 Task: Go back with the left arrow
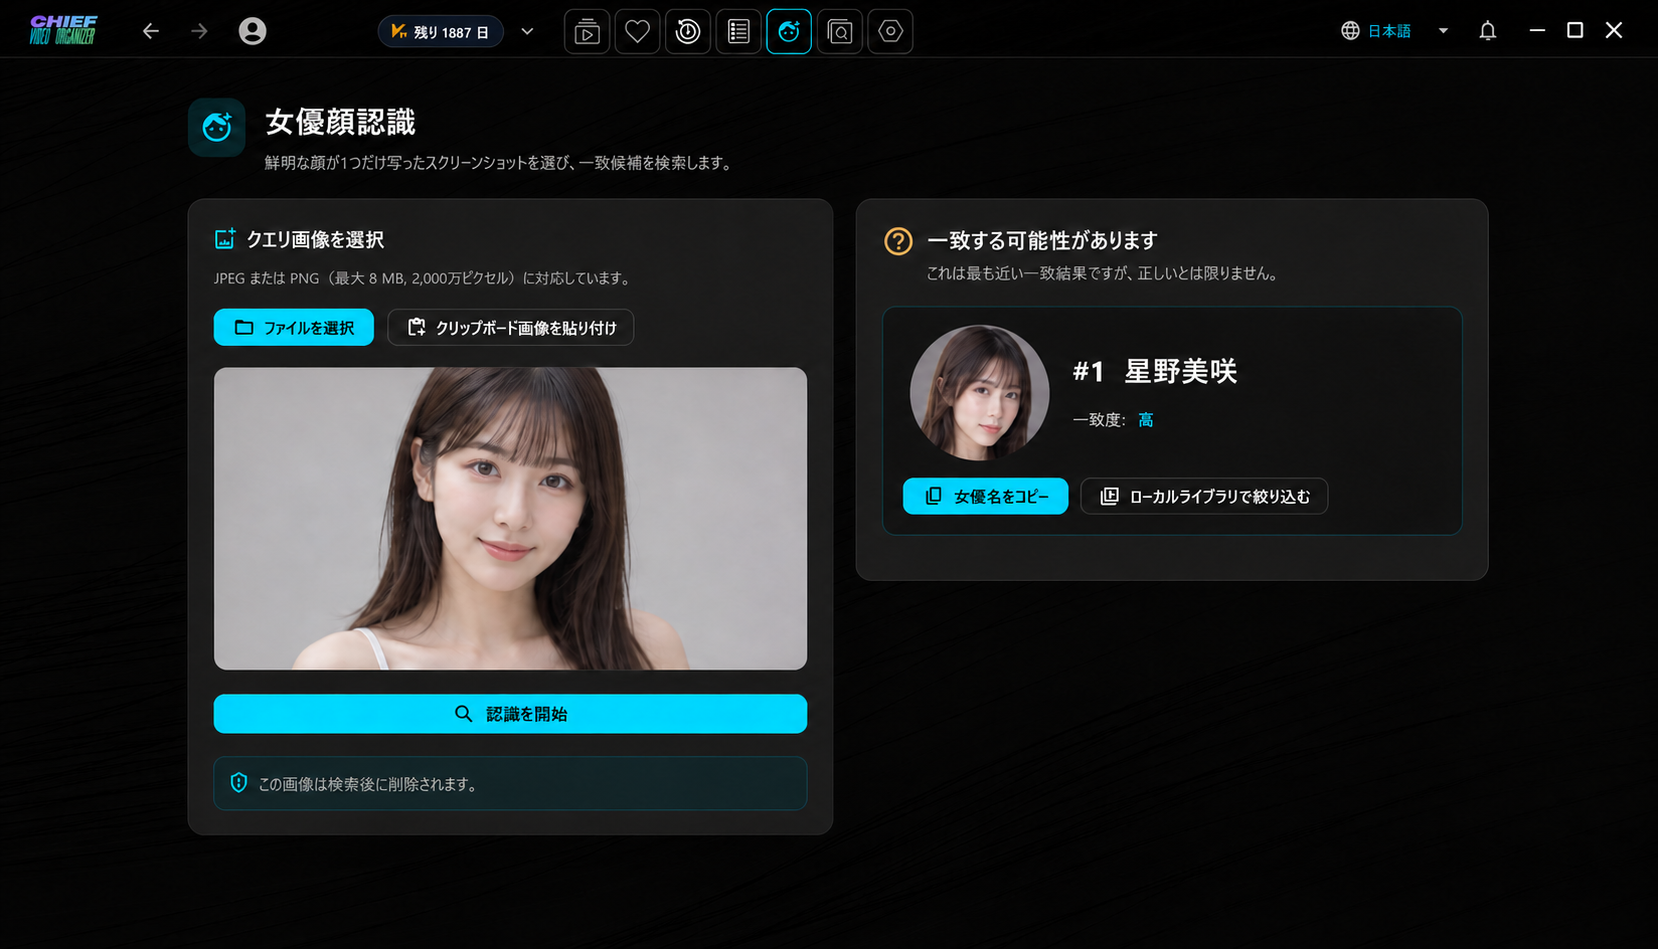[151, 31]
